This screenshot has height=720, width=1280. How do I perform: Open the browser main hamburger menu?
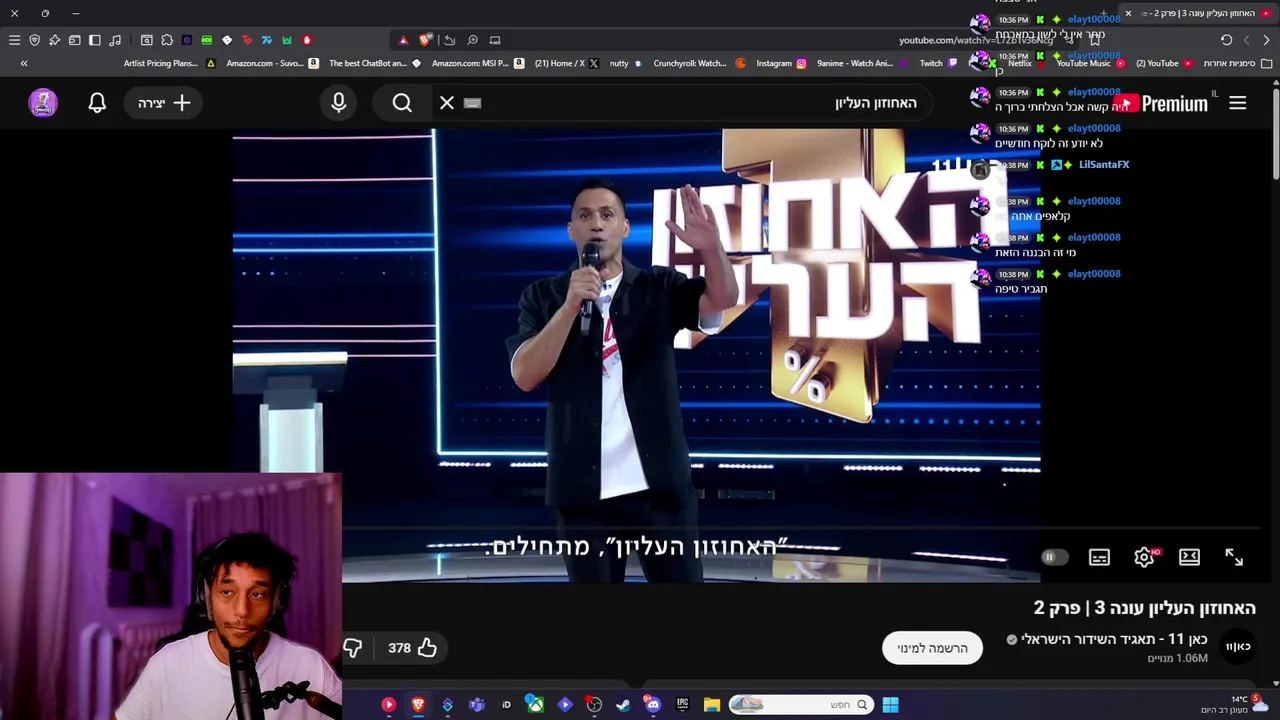pos(14,40)
